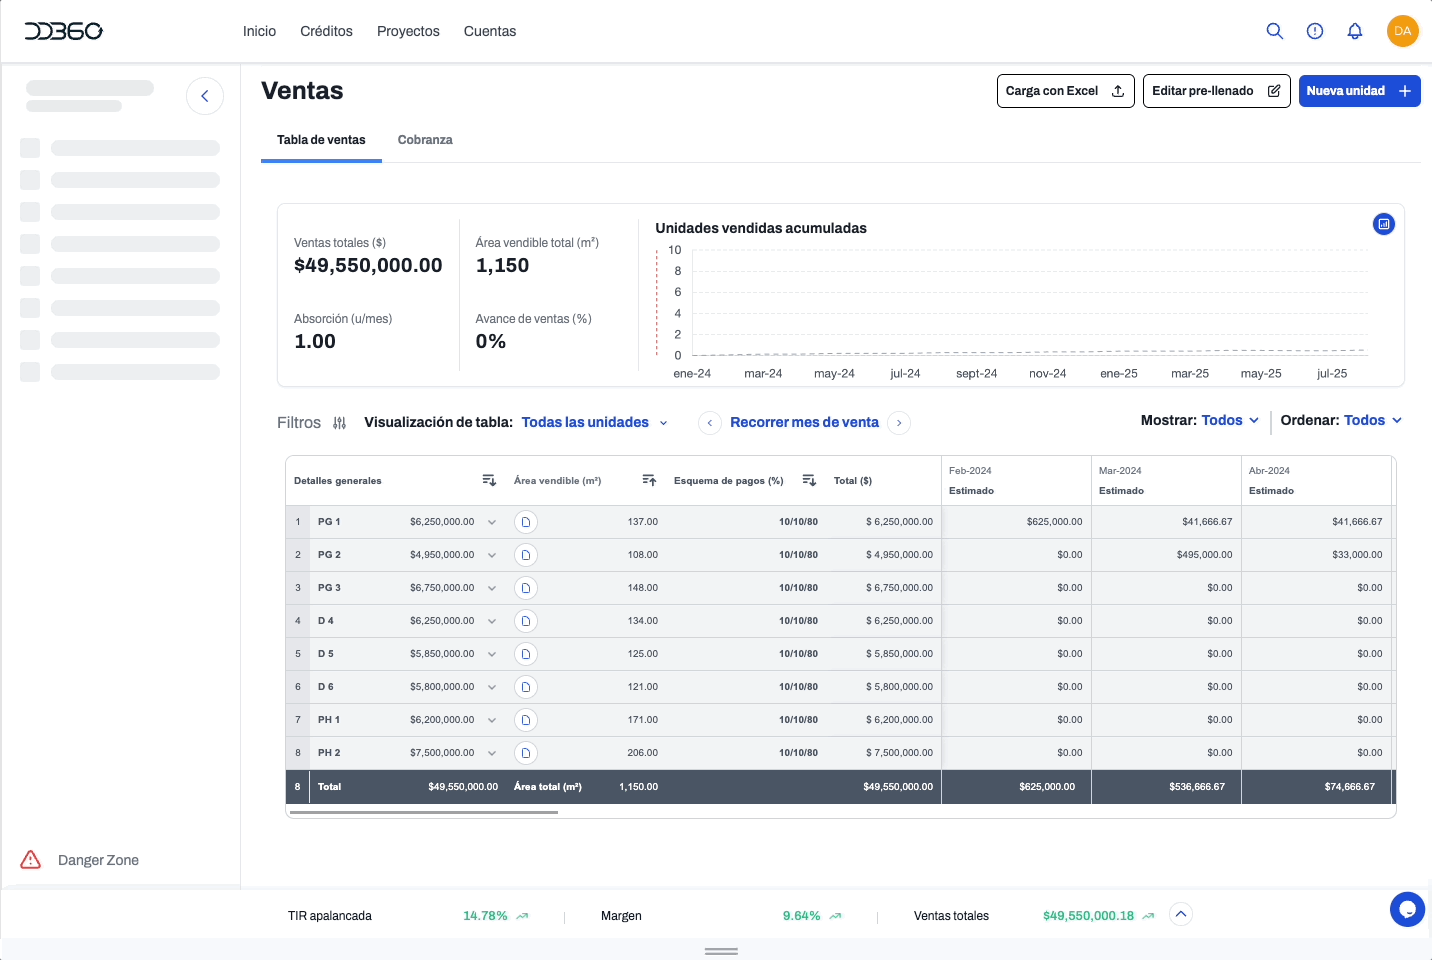Viewport: 1432px width, 960px height.
Task: Toggle sort on Área vendible column
Action: [649, 481]
